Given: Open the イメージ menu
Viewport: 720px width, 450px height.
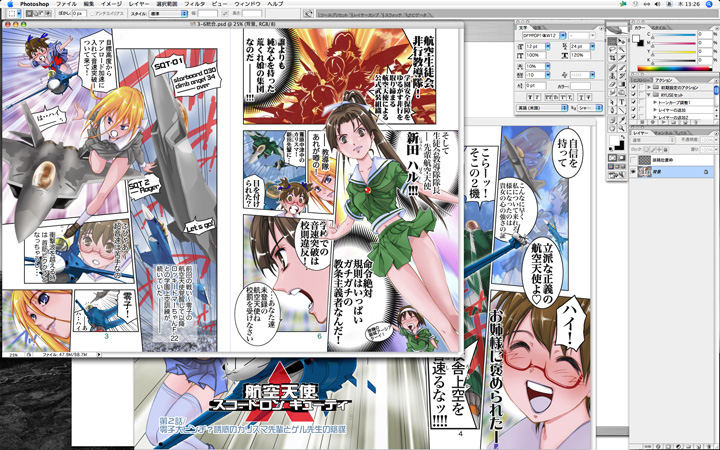Looking at the screenshot, I should (111, 4).
